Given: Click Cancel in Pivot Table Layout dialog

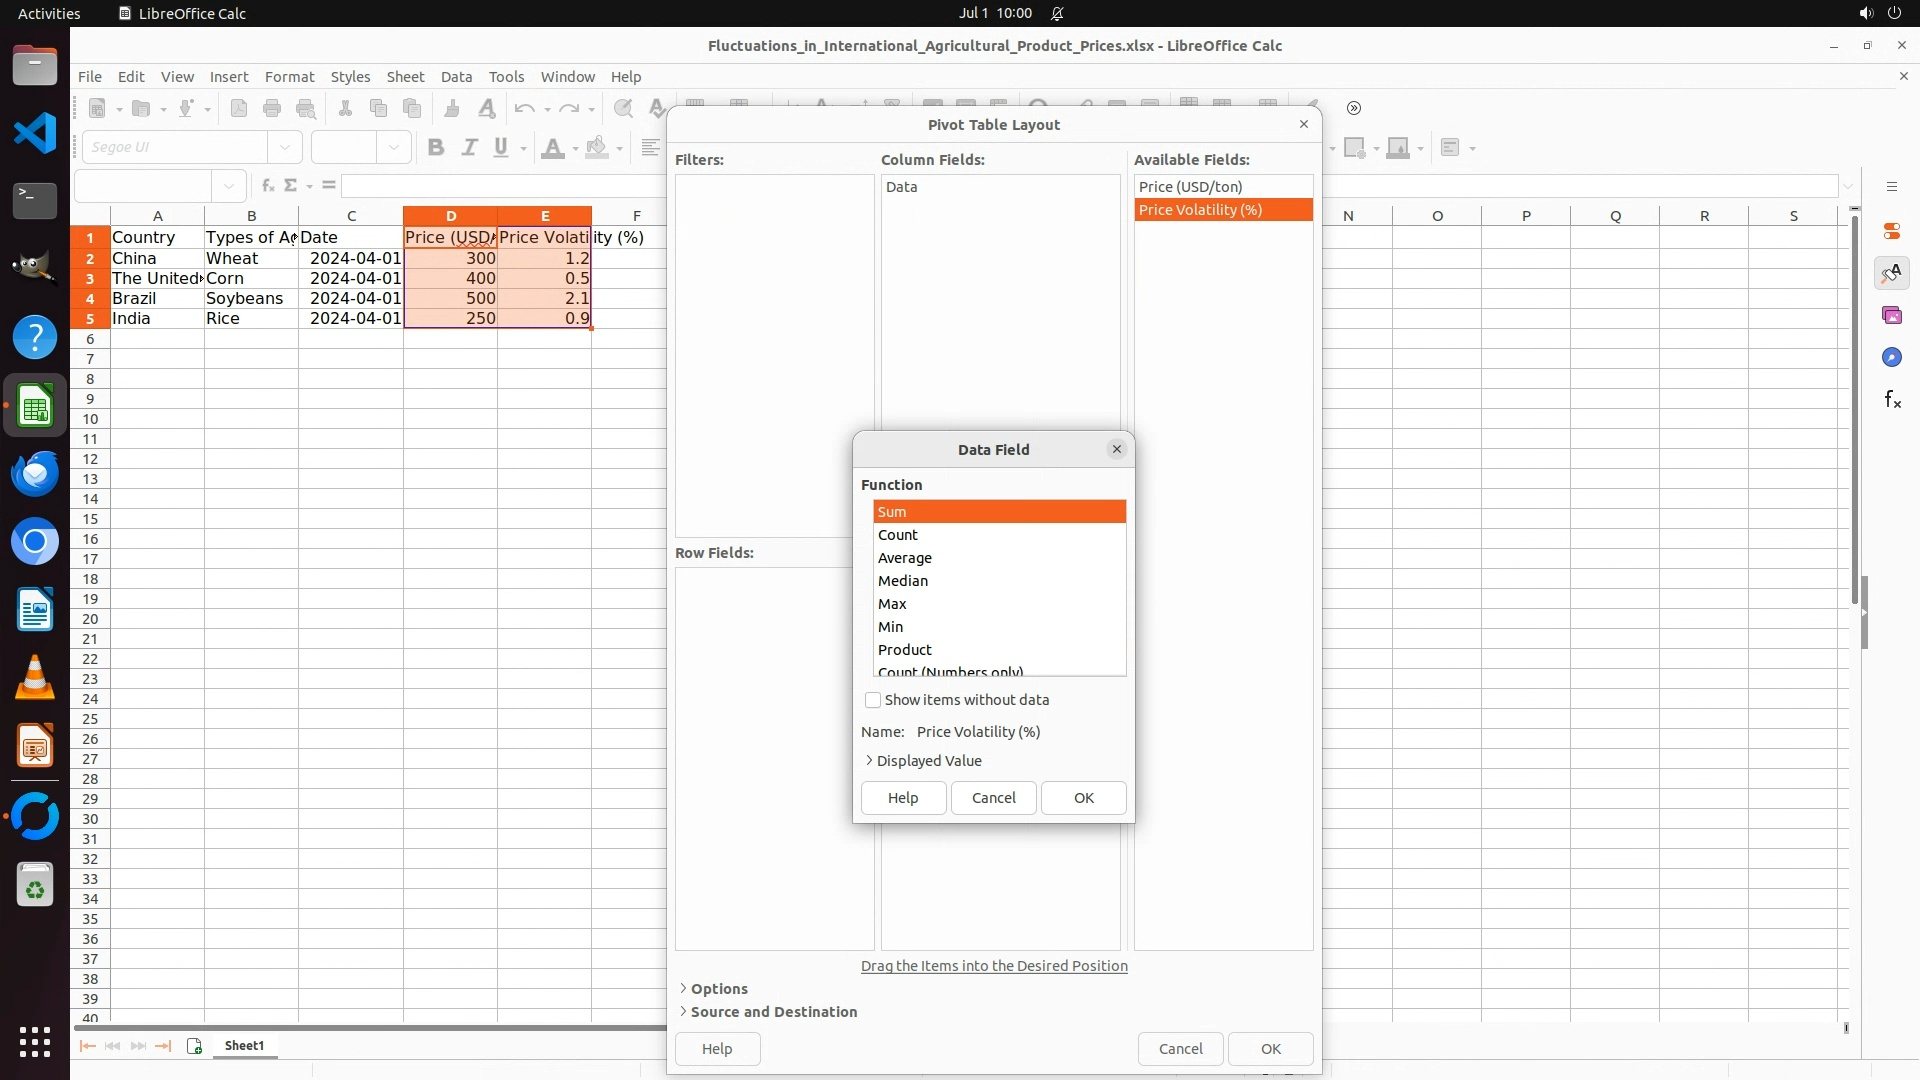Looking at the screenshot, I should pos(1180,1049).
